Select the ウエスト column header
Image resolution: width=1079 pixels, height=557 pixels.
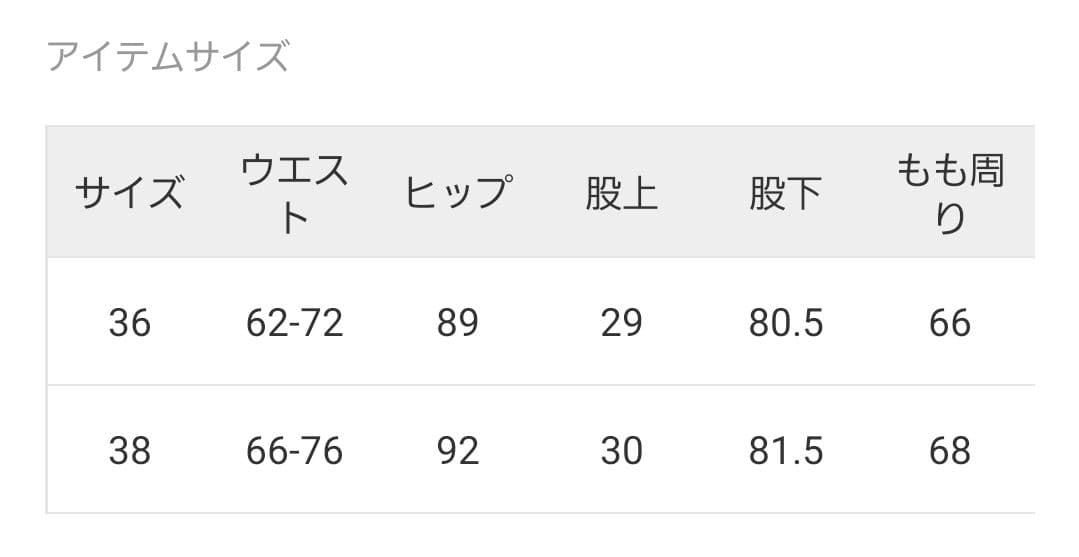coord(294,193)
